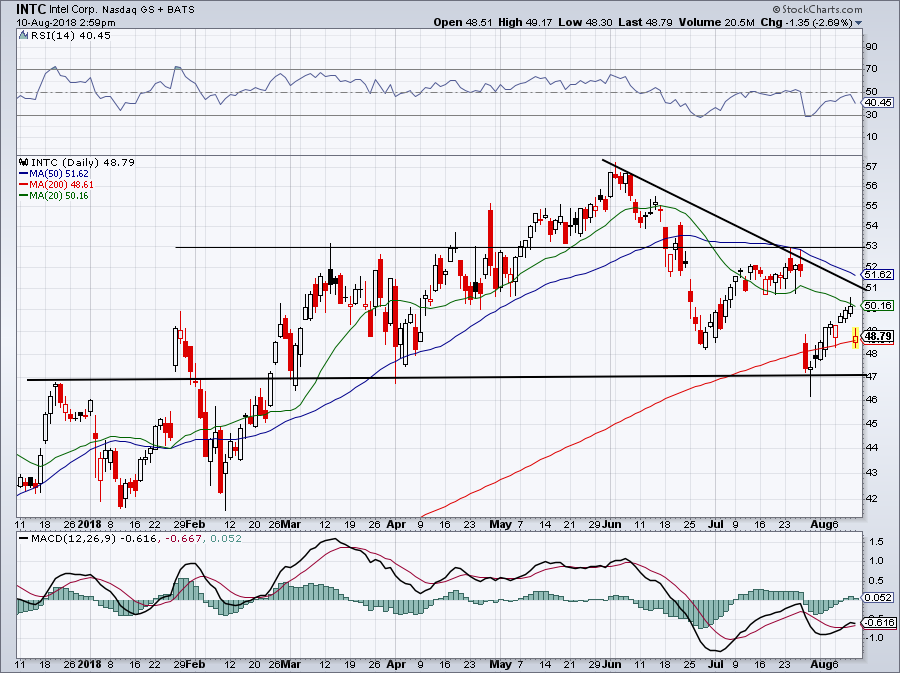Click the blue MA(50) legend line marker
Image resolution: width=900 pixels, height=673 pixels.
click(x=24, y=173)
